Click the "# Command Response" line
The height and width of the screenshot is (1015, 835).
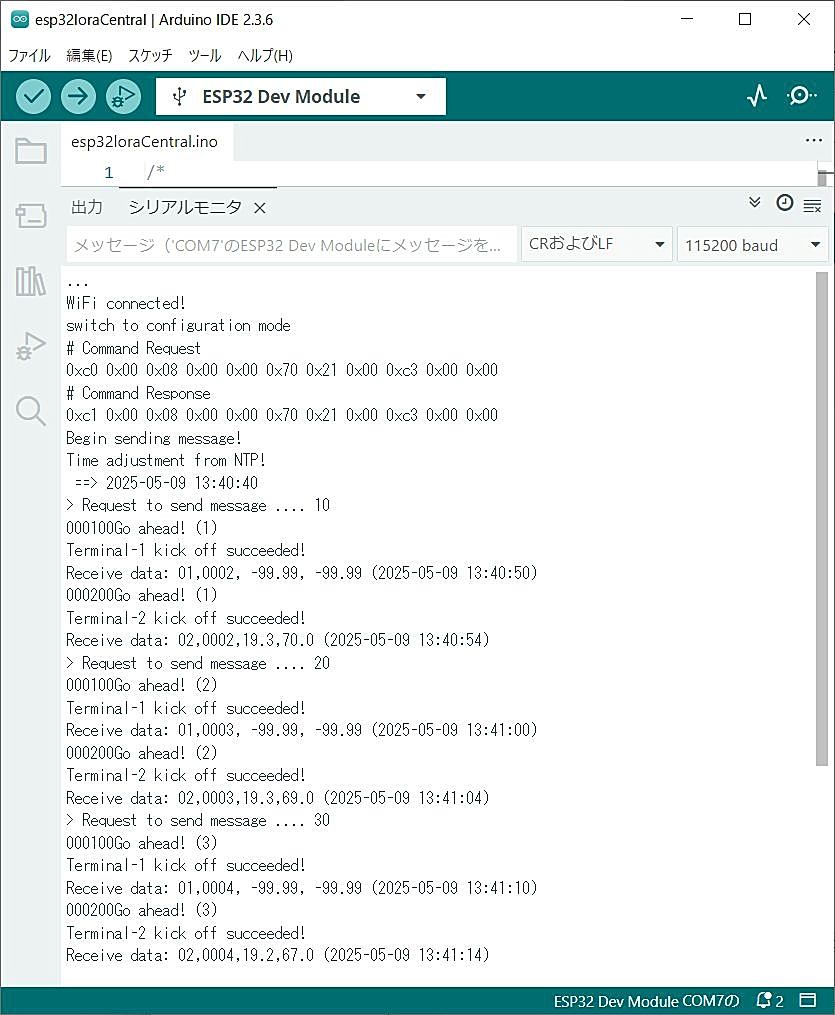click(x=138, y=393)
